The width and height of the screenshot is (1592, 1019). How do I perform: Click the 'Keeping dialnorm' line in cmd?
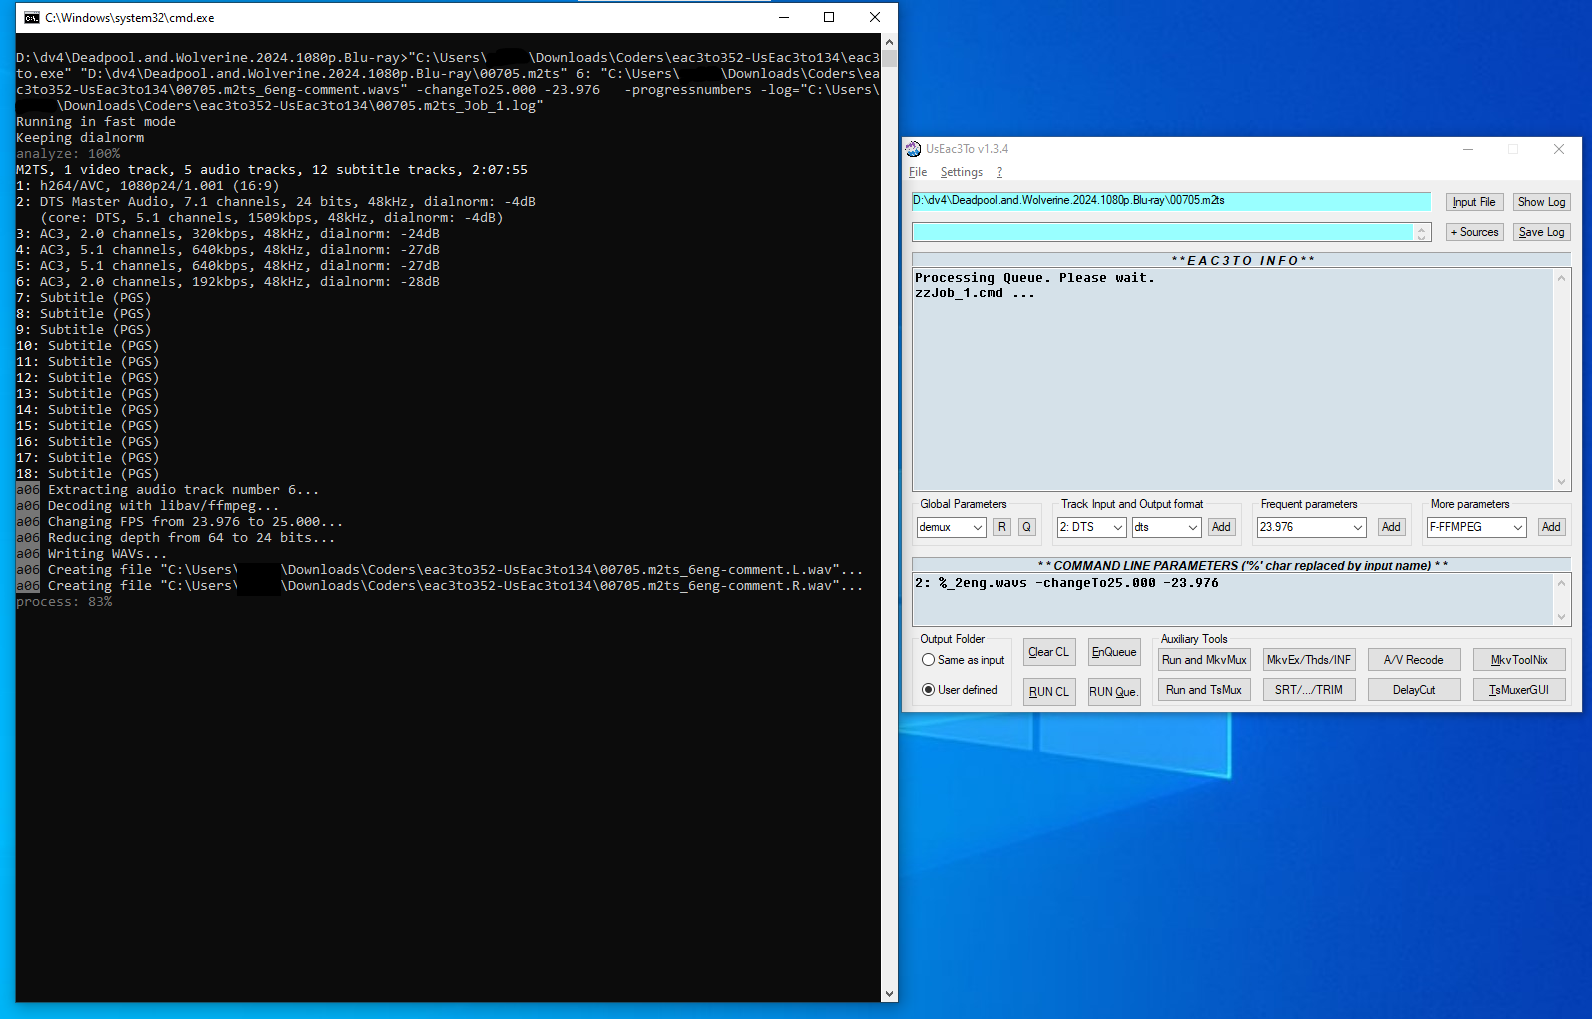pyautogui.click(x=80, y=138)
